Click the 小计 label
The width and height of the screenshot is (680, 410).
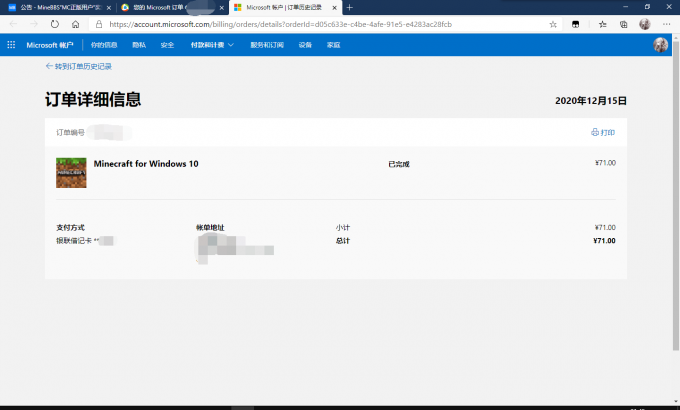coord(343,227)
